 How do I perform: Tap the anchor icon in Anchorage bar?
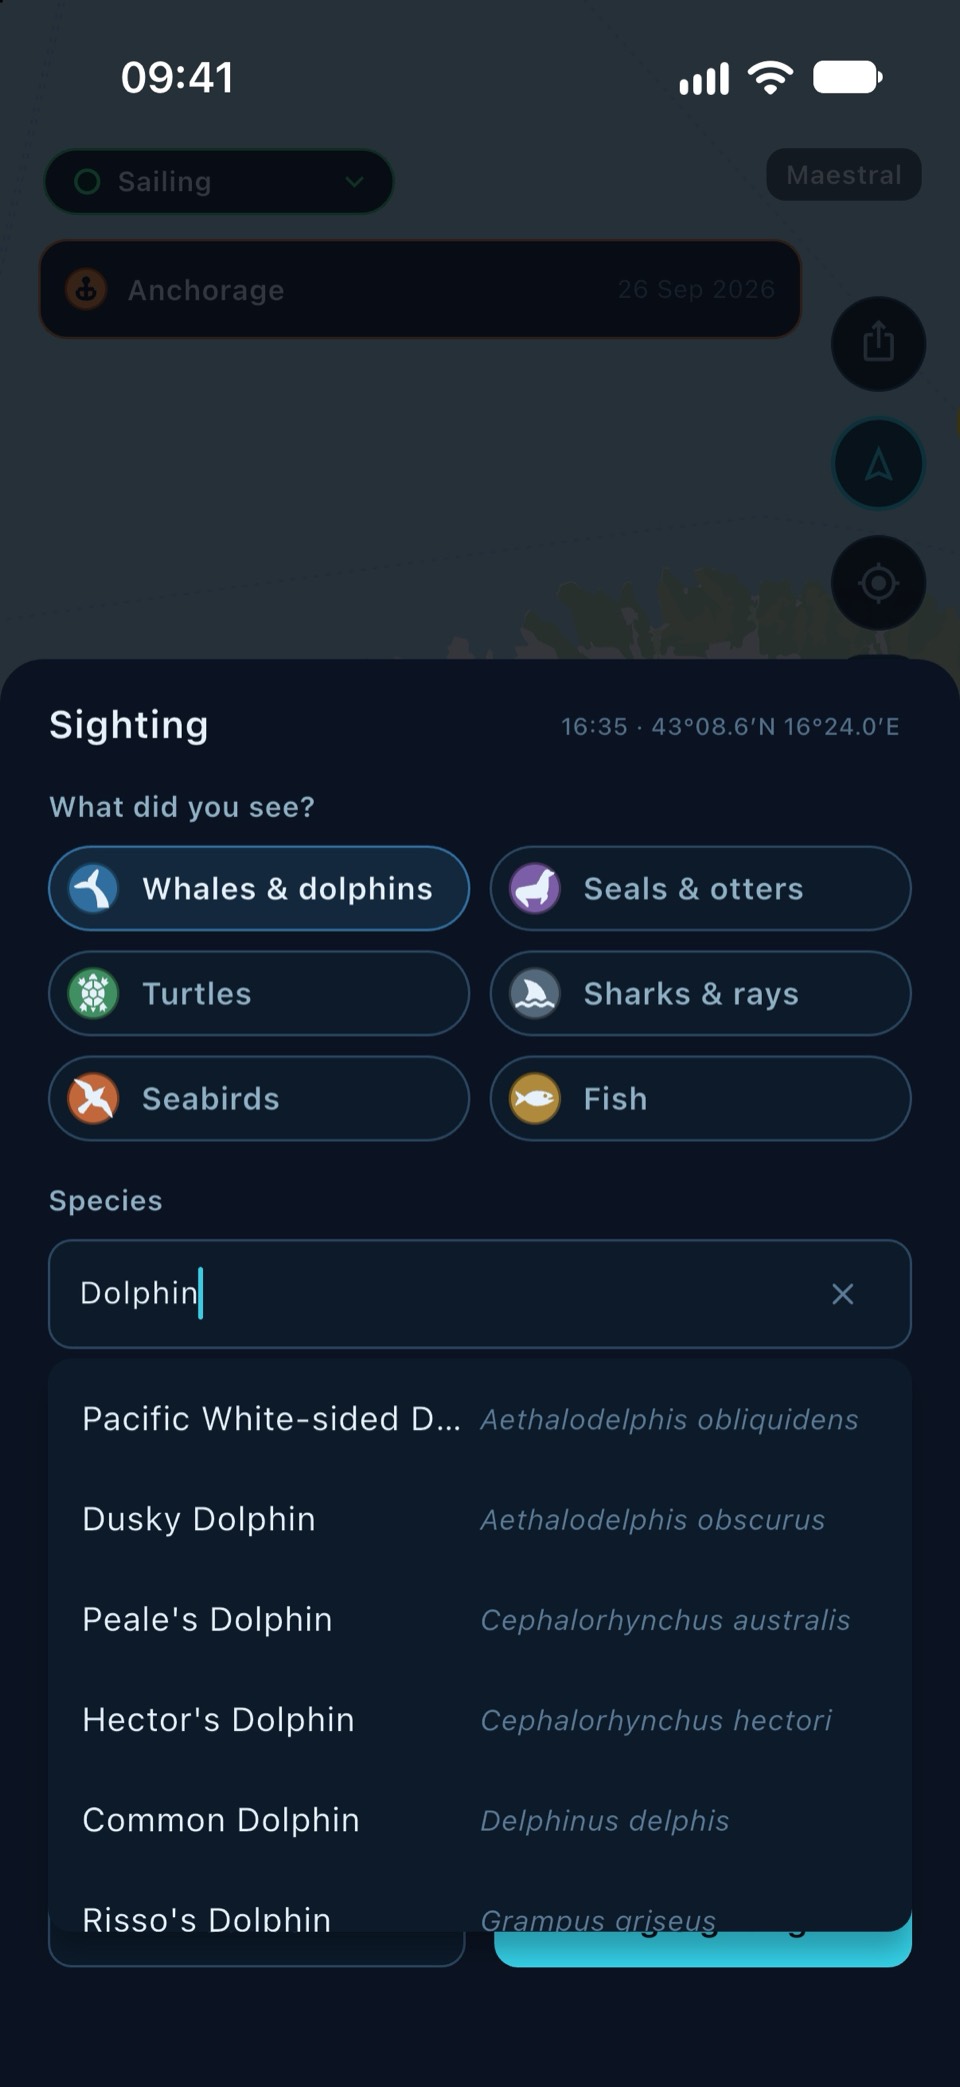(87, 289)
